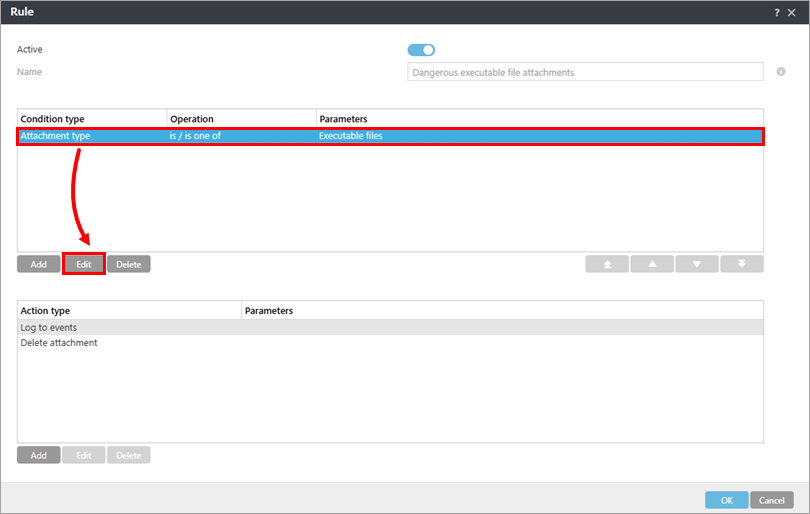
Task: Click the Action type column header
Action: point(129,311)
